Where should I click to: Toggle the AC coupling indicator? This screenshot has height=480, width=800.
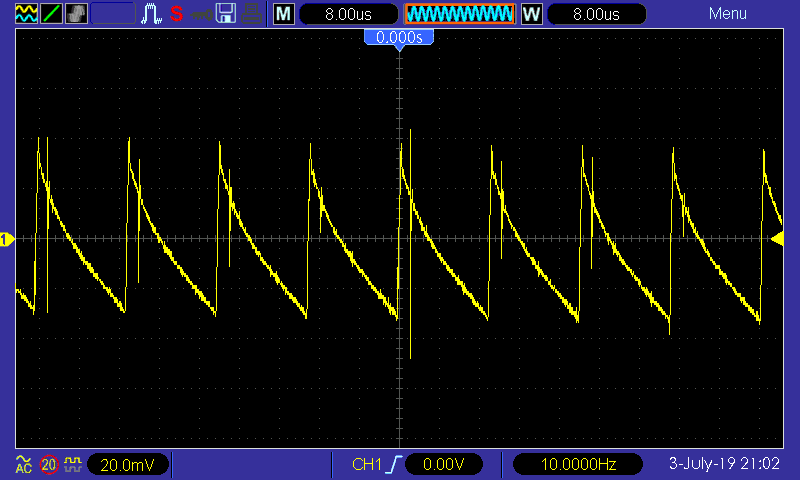[23, 464]
